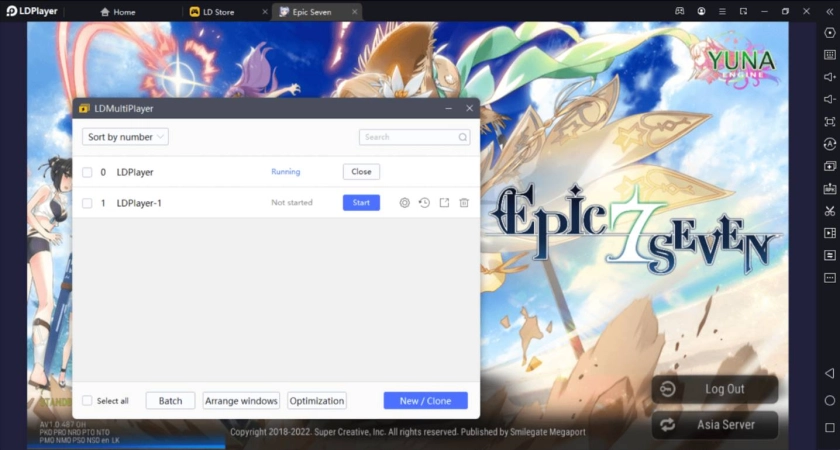Collapse the right sidebar with double-arrow icon
Viewport: 840px width, 450px height.
[x=829, y=11]
